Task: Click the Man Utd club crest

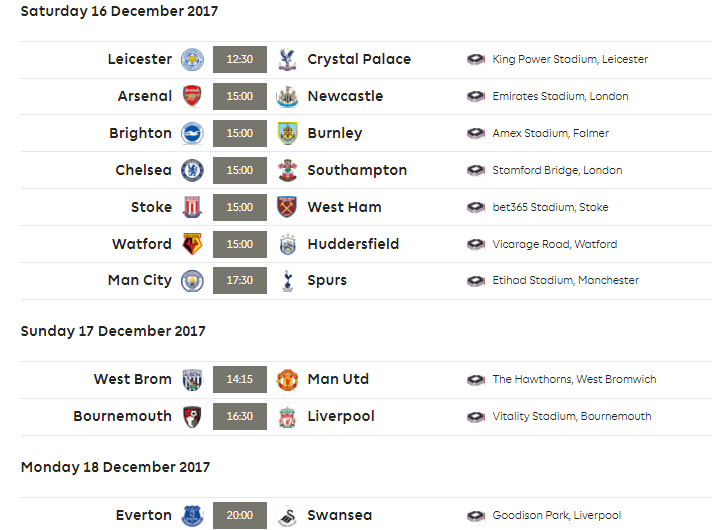Action: tap(287, 380)
